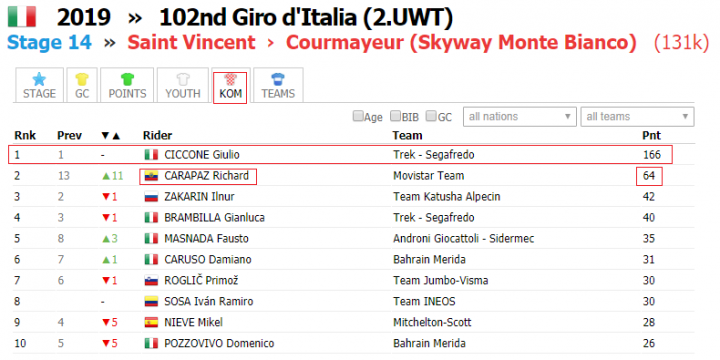
Task: Click the Stage 14 link in header
Action: [50, 42]
